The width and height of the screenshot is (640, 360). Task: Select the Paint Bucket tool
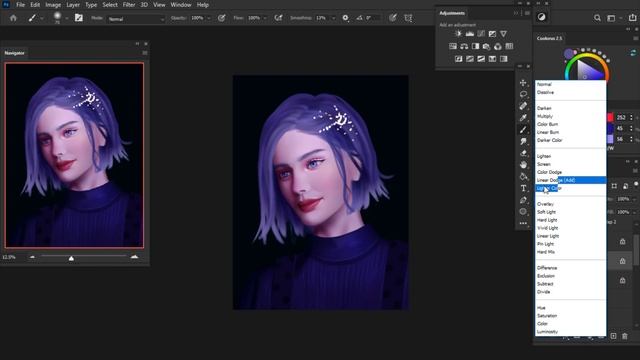click(523, 177)
